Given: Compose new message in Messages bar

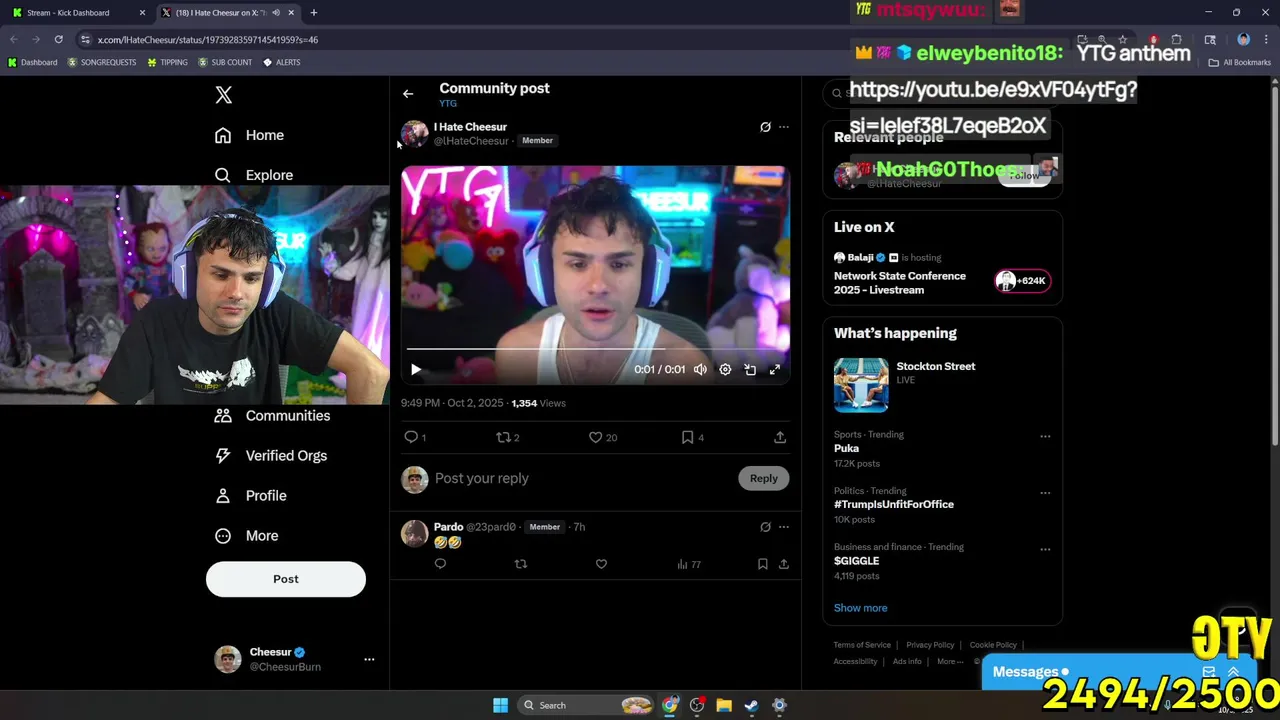Looking at the screenshot, I should pos(1209,672).
